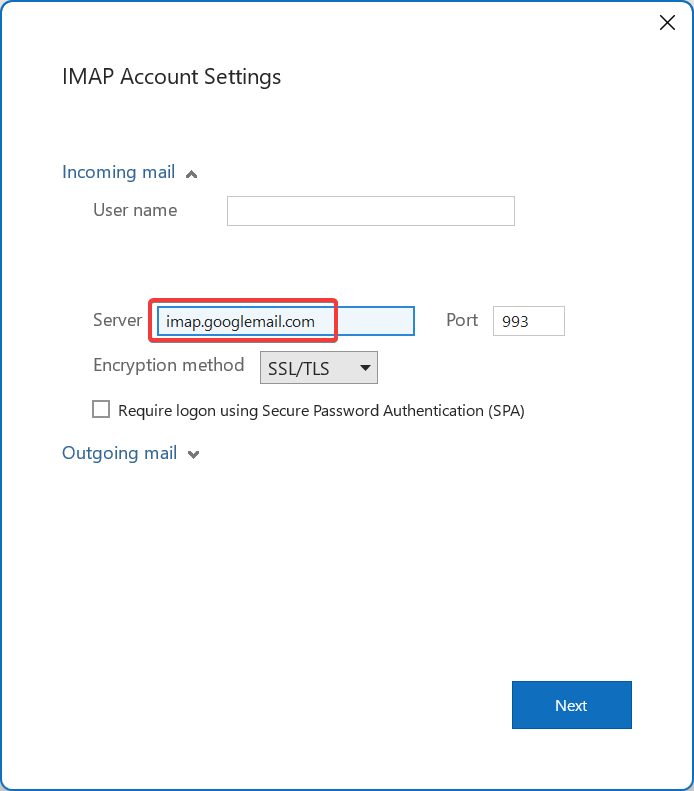Click the IMAP Account Settings title

point(171,77)
